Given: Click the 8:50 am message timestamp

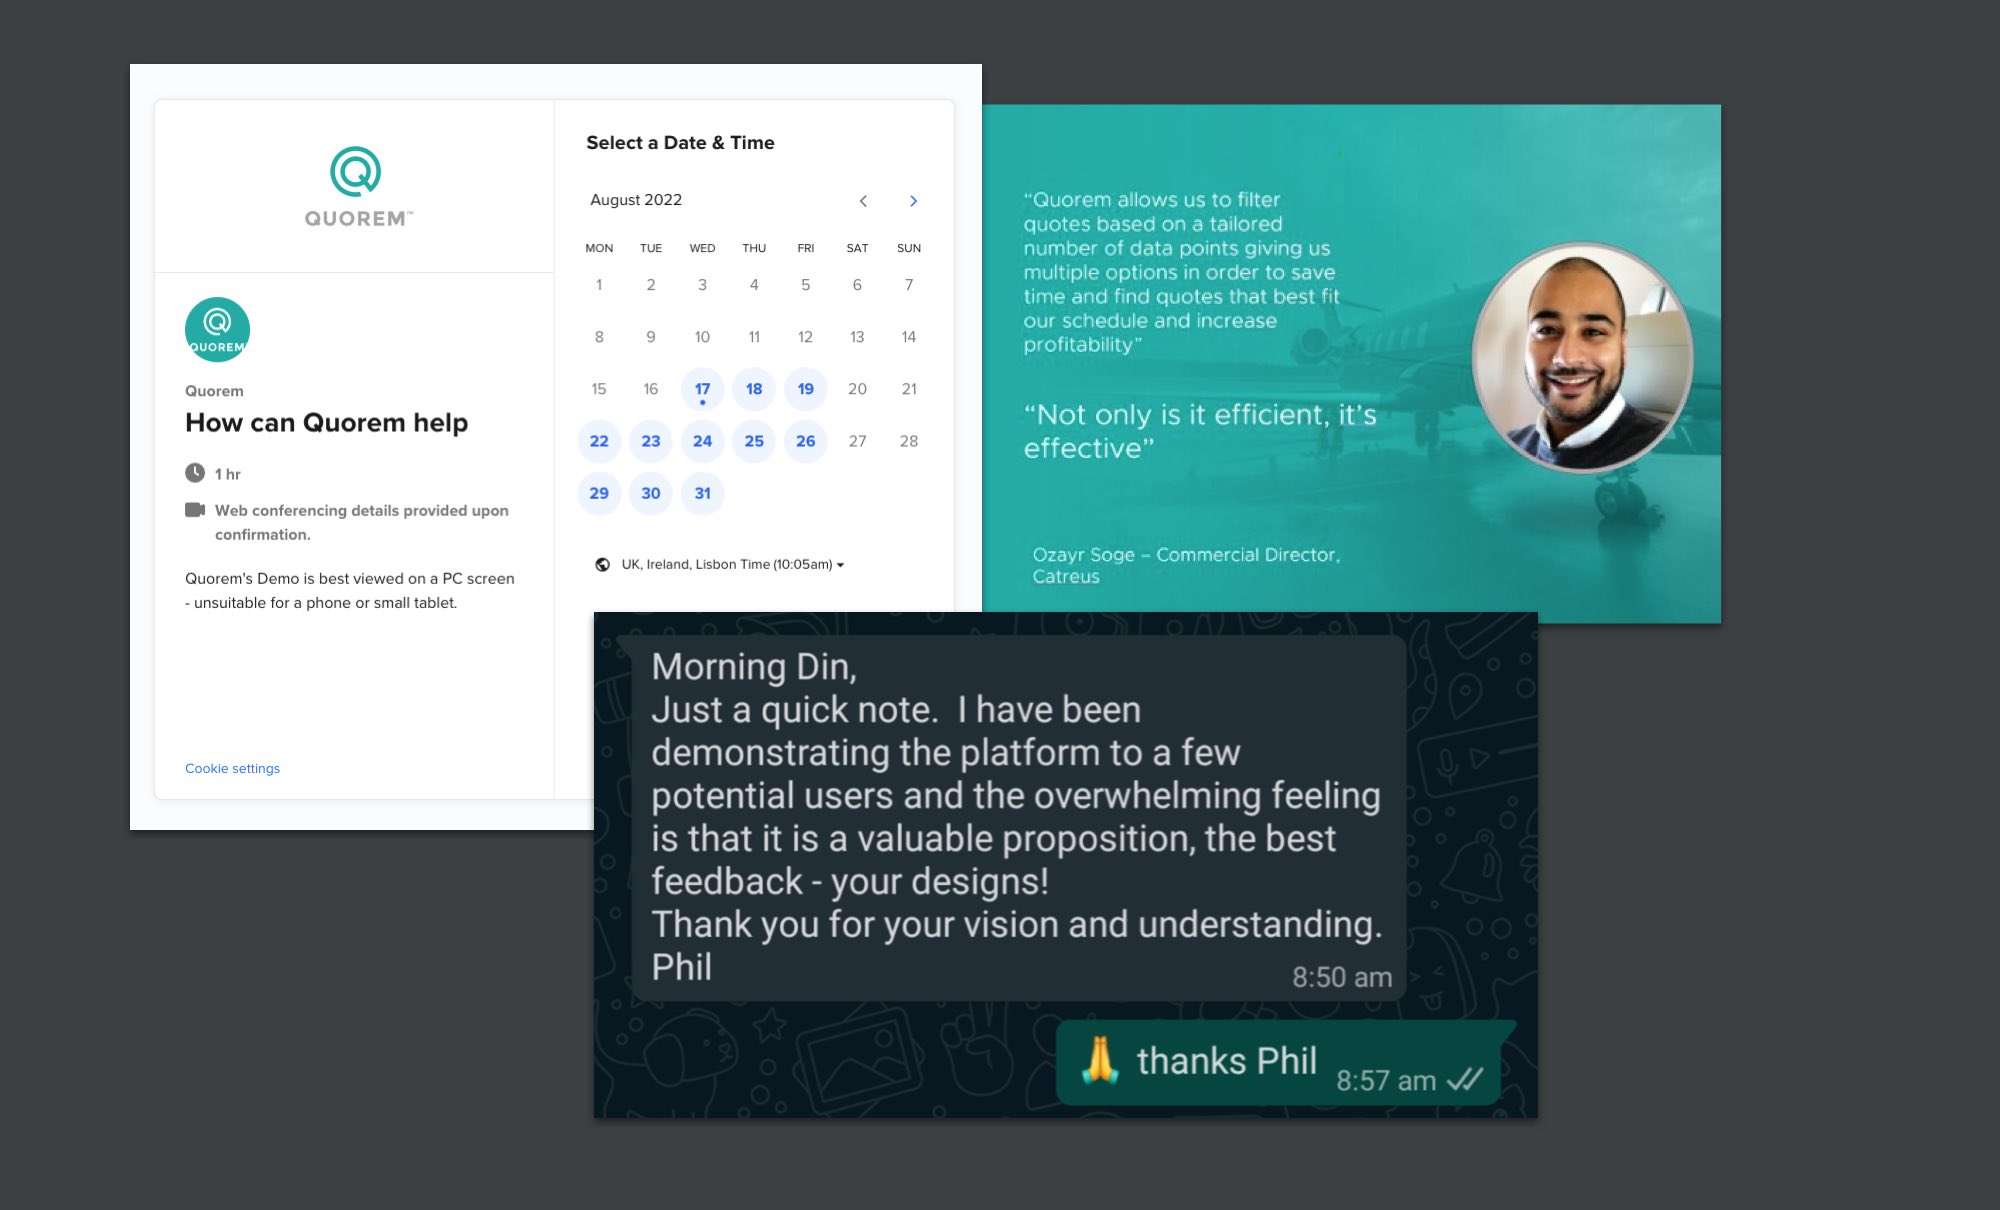Looking at the screenshot, I should tap(1342, 977).
